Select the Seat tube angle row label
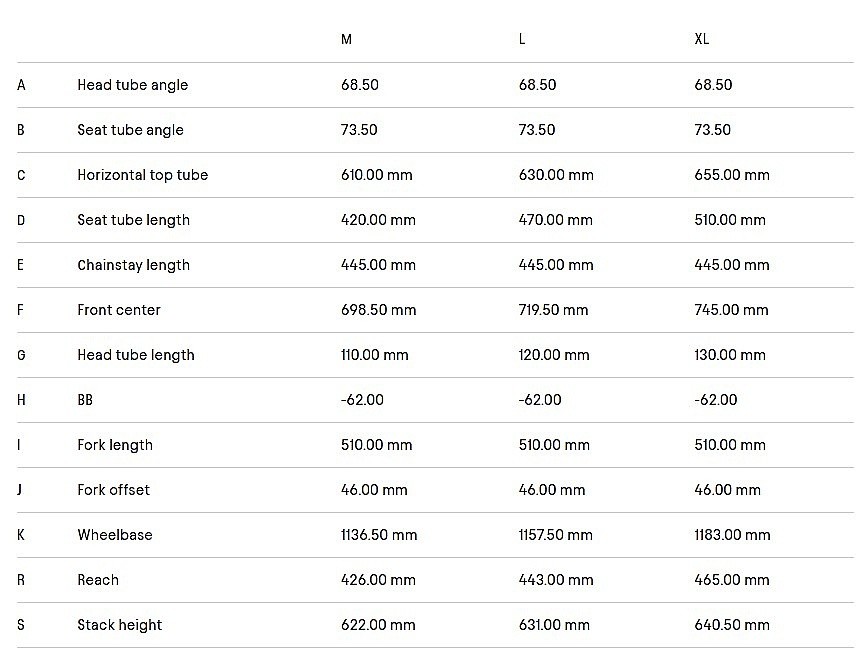The width and height of the screenshot is (866, 654). point(130,130)
